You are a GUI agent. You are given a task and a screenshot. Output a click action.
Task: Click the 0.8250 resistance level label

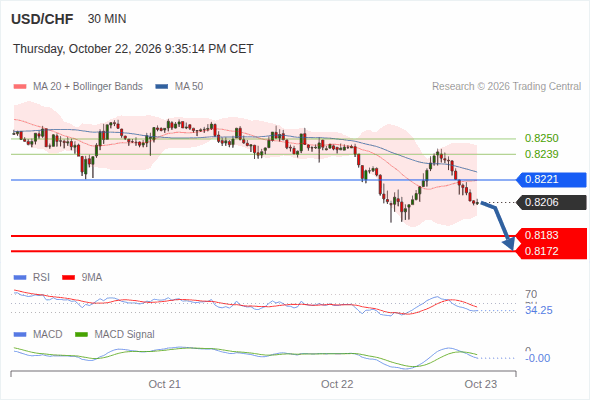point(541,138)
